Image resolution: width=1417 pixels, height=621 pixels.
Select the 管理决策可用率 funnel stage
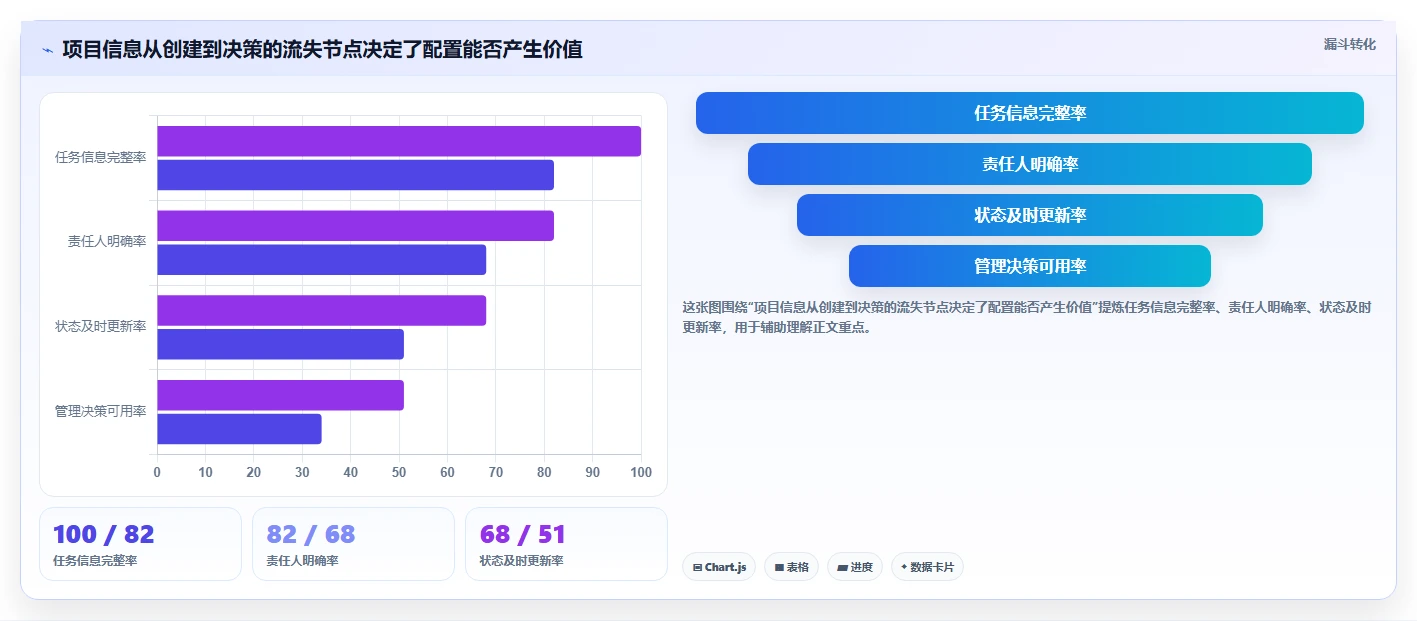(x=1030, y=266)
